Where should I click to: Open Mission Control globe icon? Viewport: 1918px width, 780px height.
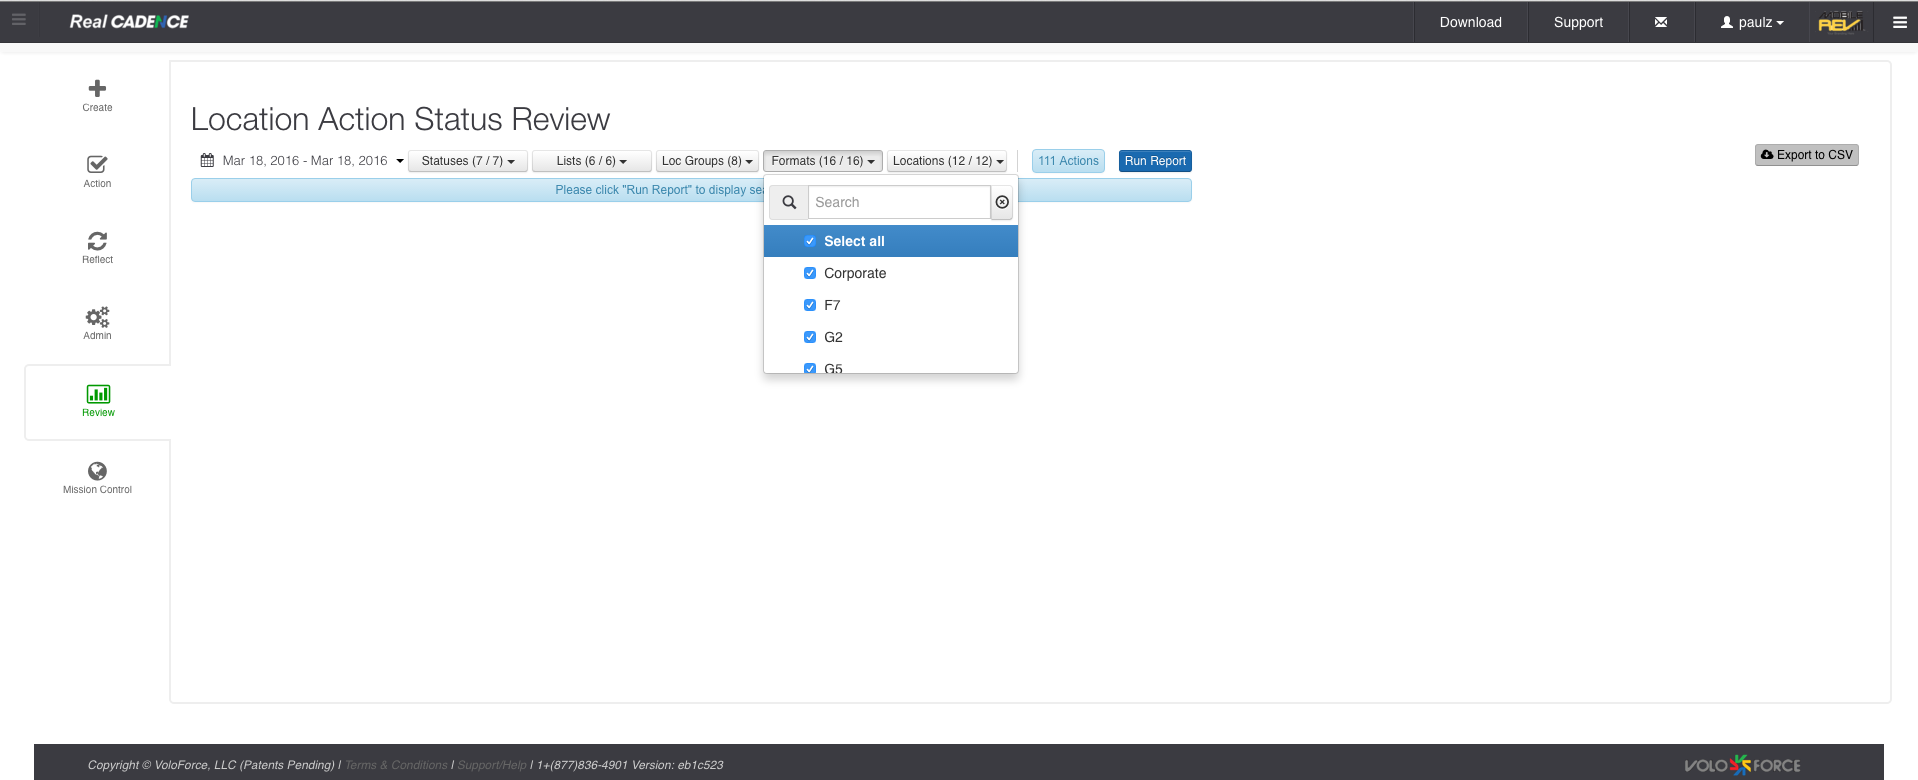tap(97, 471)
